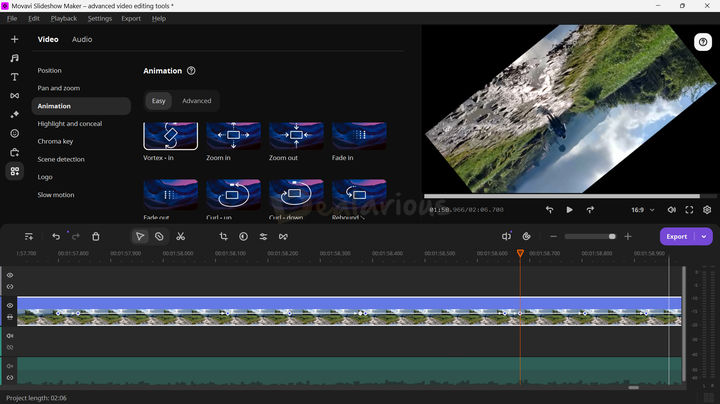720x404 pixels.
Task: Open the Import media plus icon
Action: pos(15,39)
